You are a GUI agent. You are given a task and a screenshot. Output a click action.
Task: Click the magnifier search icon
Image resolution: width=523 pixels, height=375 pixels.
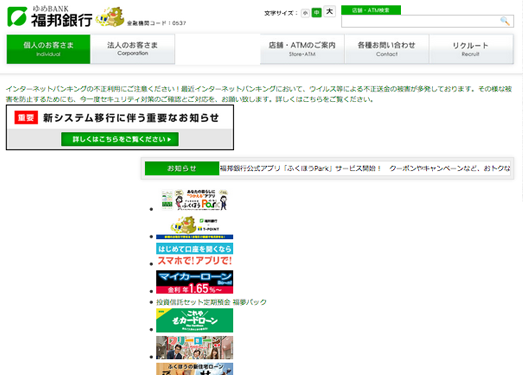505,21
